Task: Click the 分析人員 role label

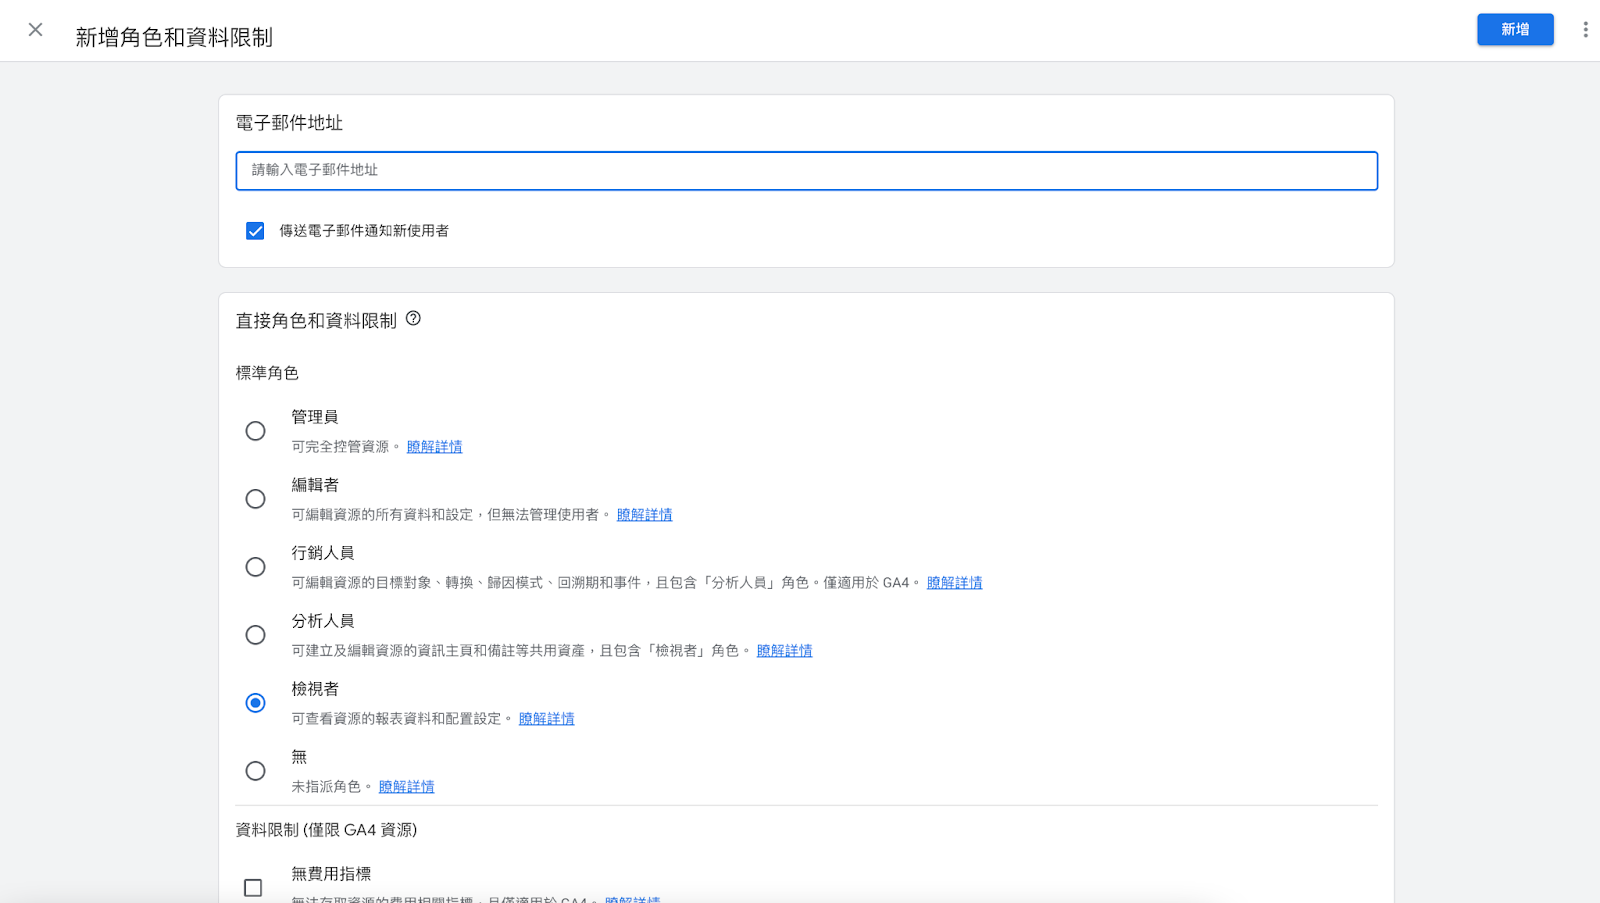Action: [x=323, y=621]
